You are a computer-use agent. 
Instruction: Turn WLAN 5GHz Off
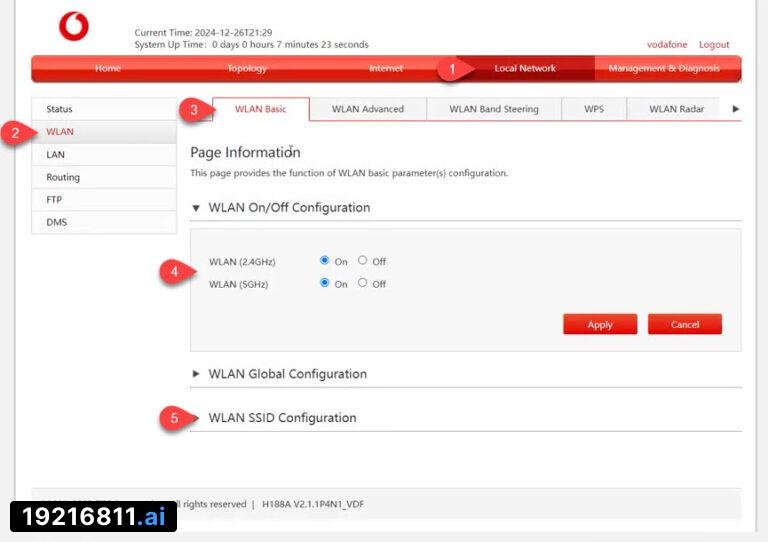(362, 283)
